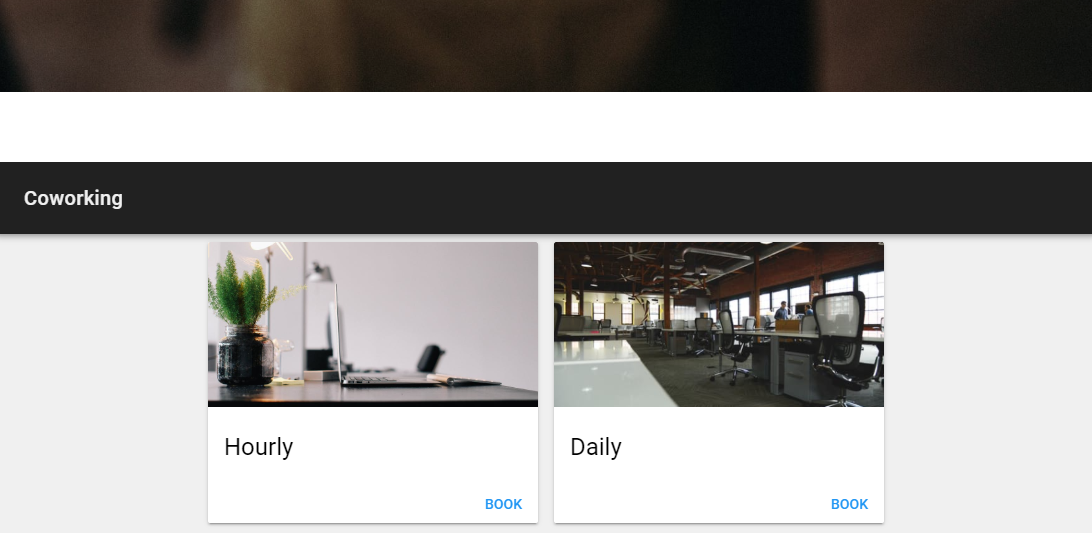Click BOOK on the Hourly card
Screen dimensions: 1092x559
[x=503, y=504]
